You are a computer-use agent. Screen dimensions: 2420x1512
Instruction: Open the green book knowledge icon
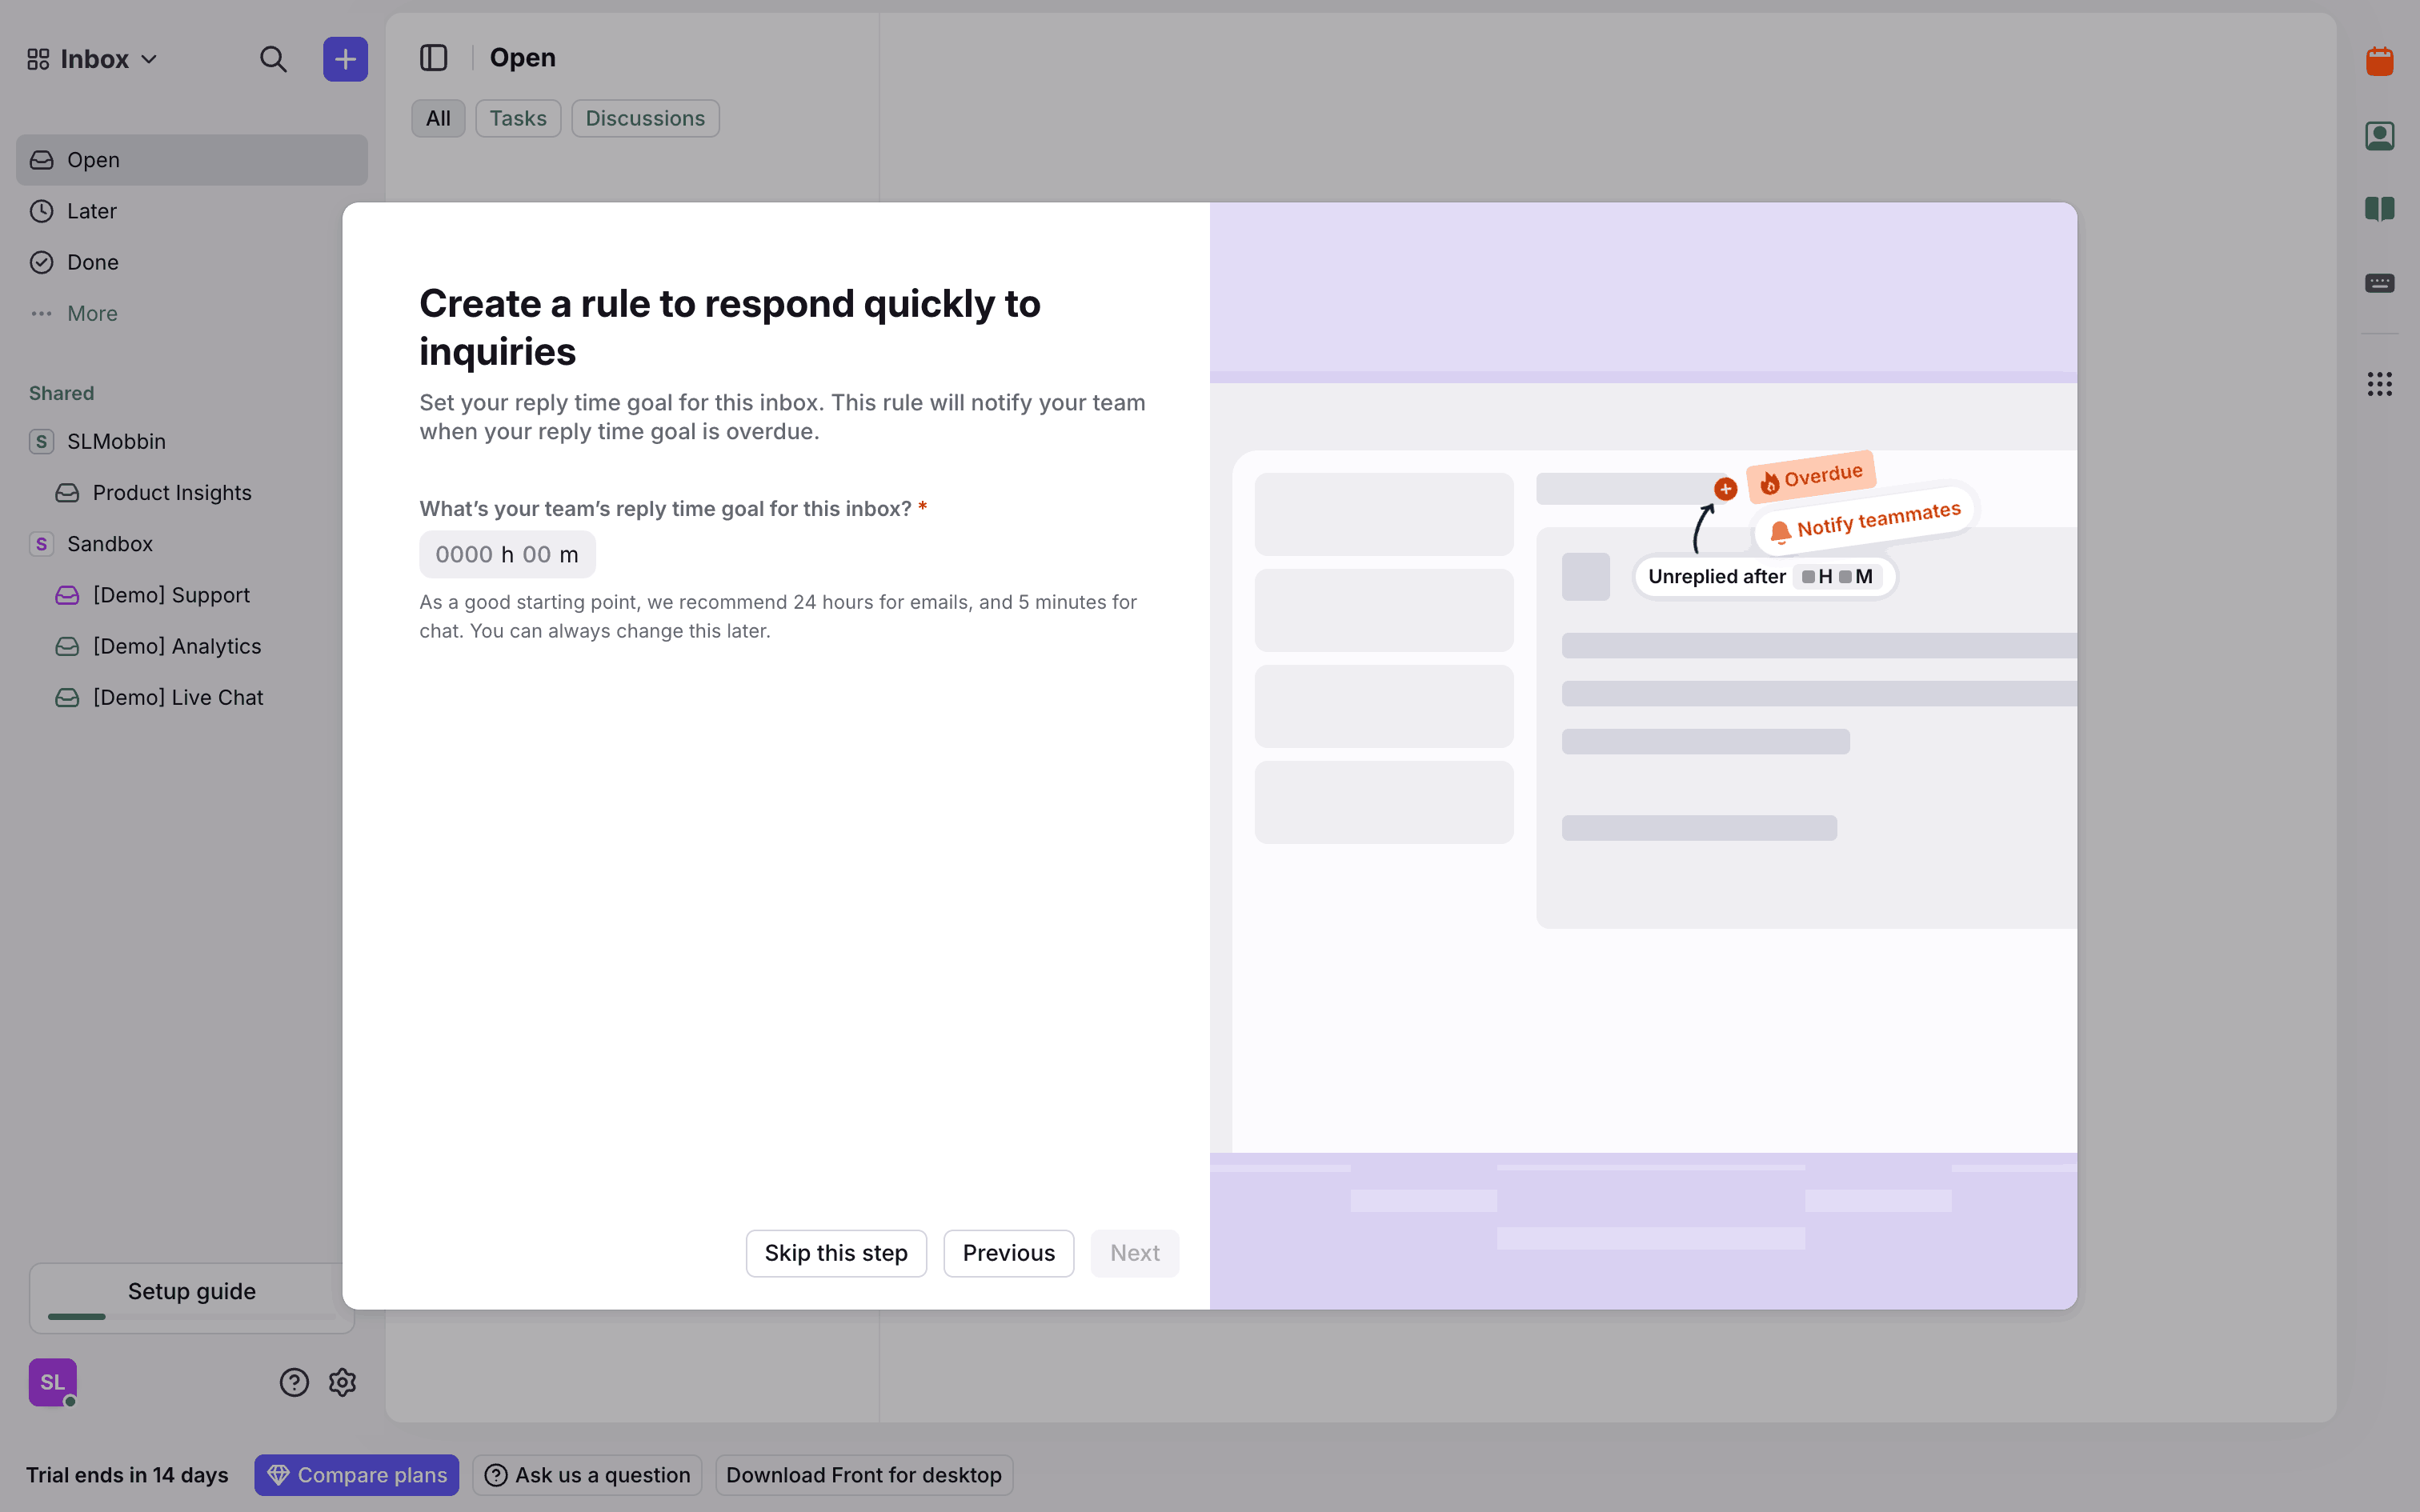click(x=2379, y=209)
